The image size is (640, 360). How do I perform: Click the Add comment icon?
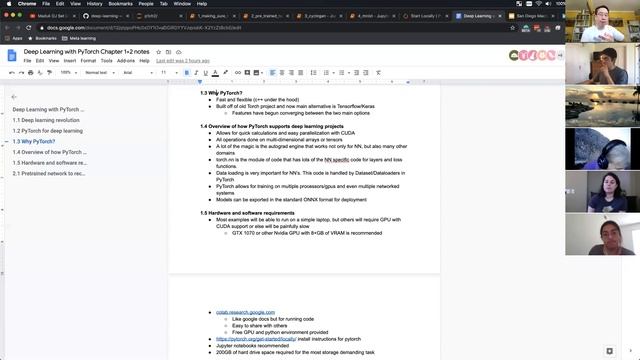point(247,73)
